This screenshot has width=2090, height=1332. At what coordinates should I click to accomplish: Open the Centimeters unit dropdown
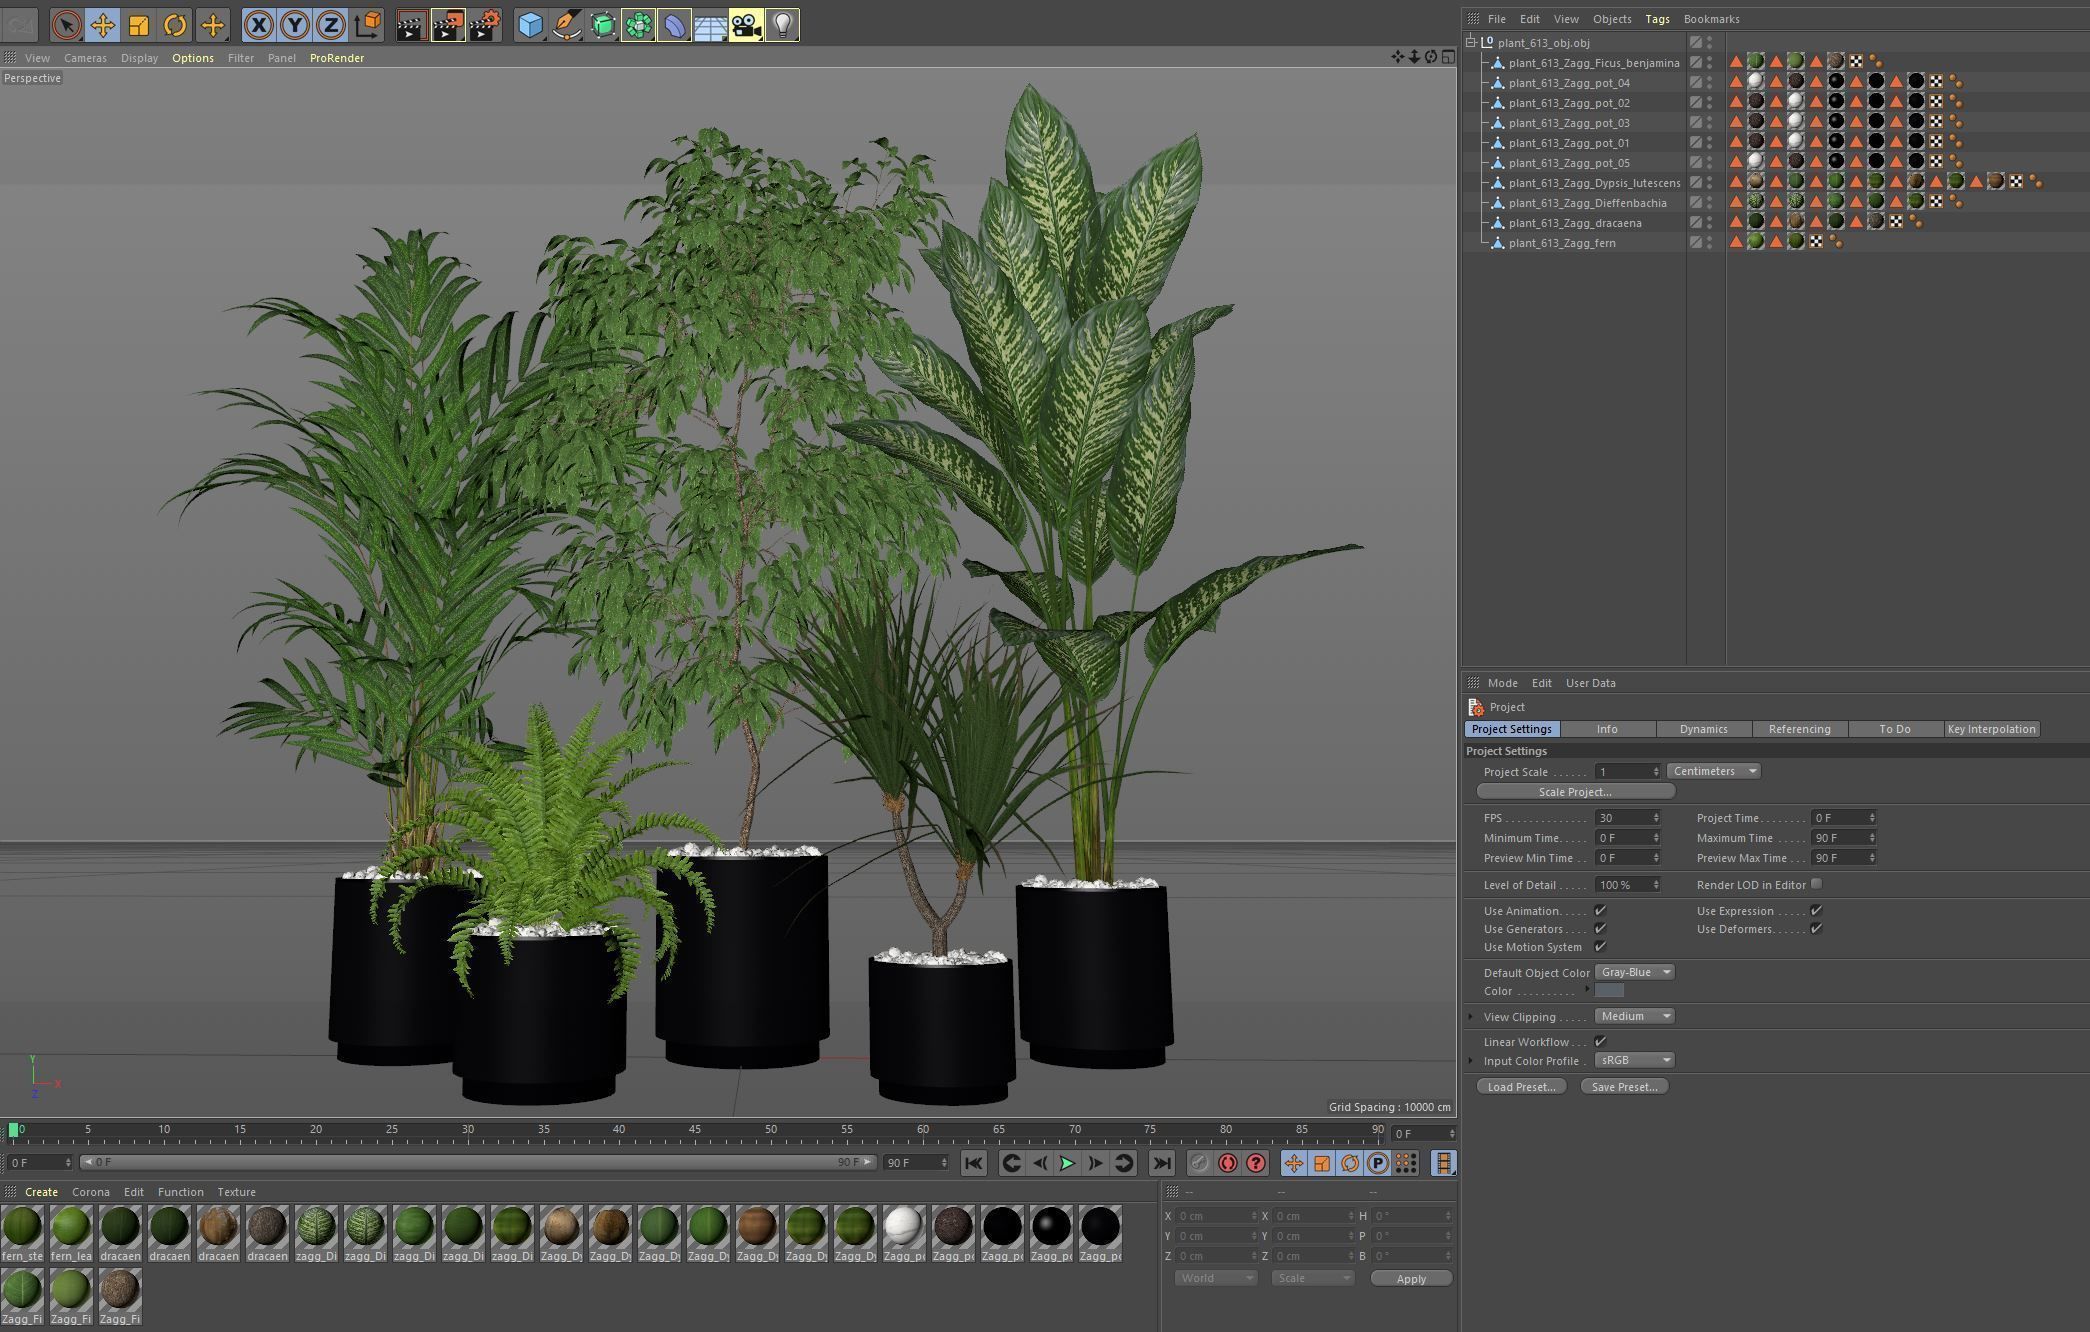[1713, 771]
